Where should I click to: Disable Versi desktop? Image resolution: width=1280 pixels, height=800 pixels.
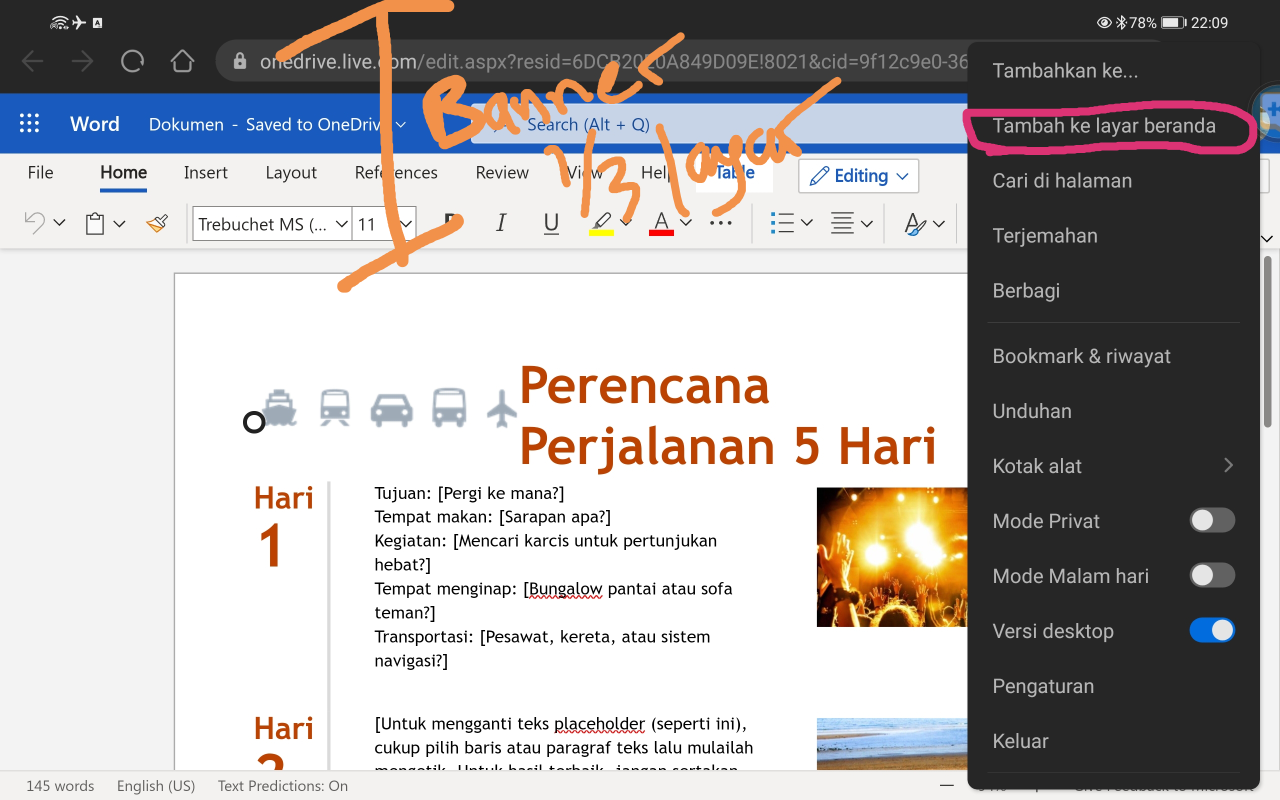[1211, 630]
